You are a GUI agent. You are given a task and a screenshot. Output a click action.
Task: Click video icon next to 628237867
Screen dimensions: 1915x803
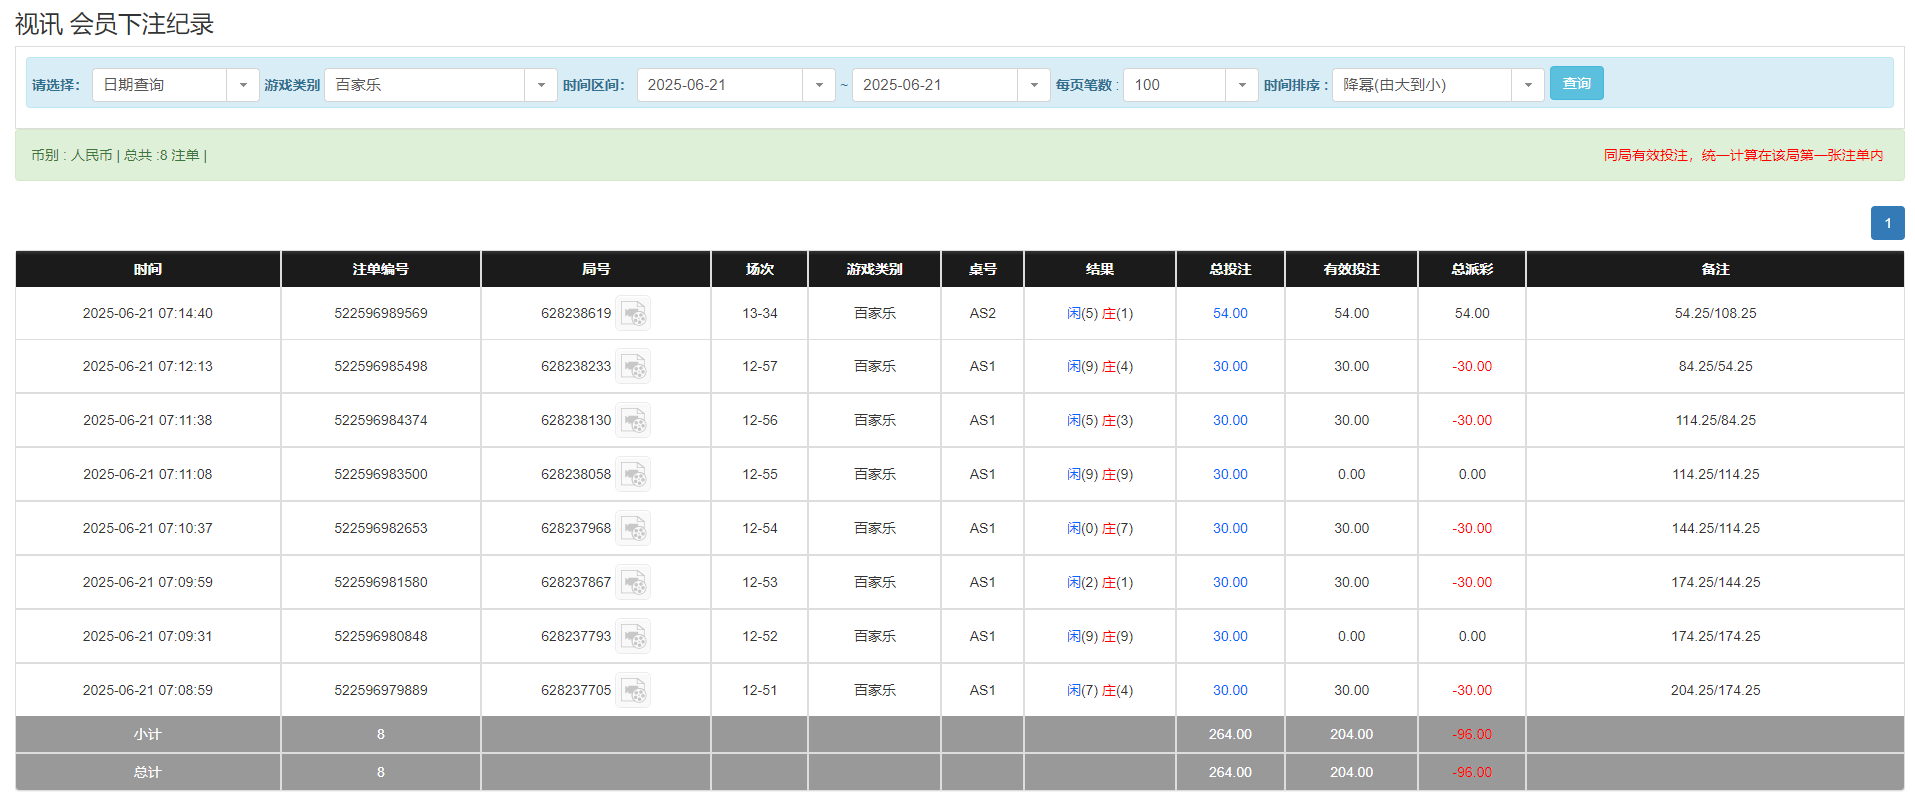[x=633, y=583]
